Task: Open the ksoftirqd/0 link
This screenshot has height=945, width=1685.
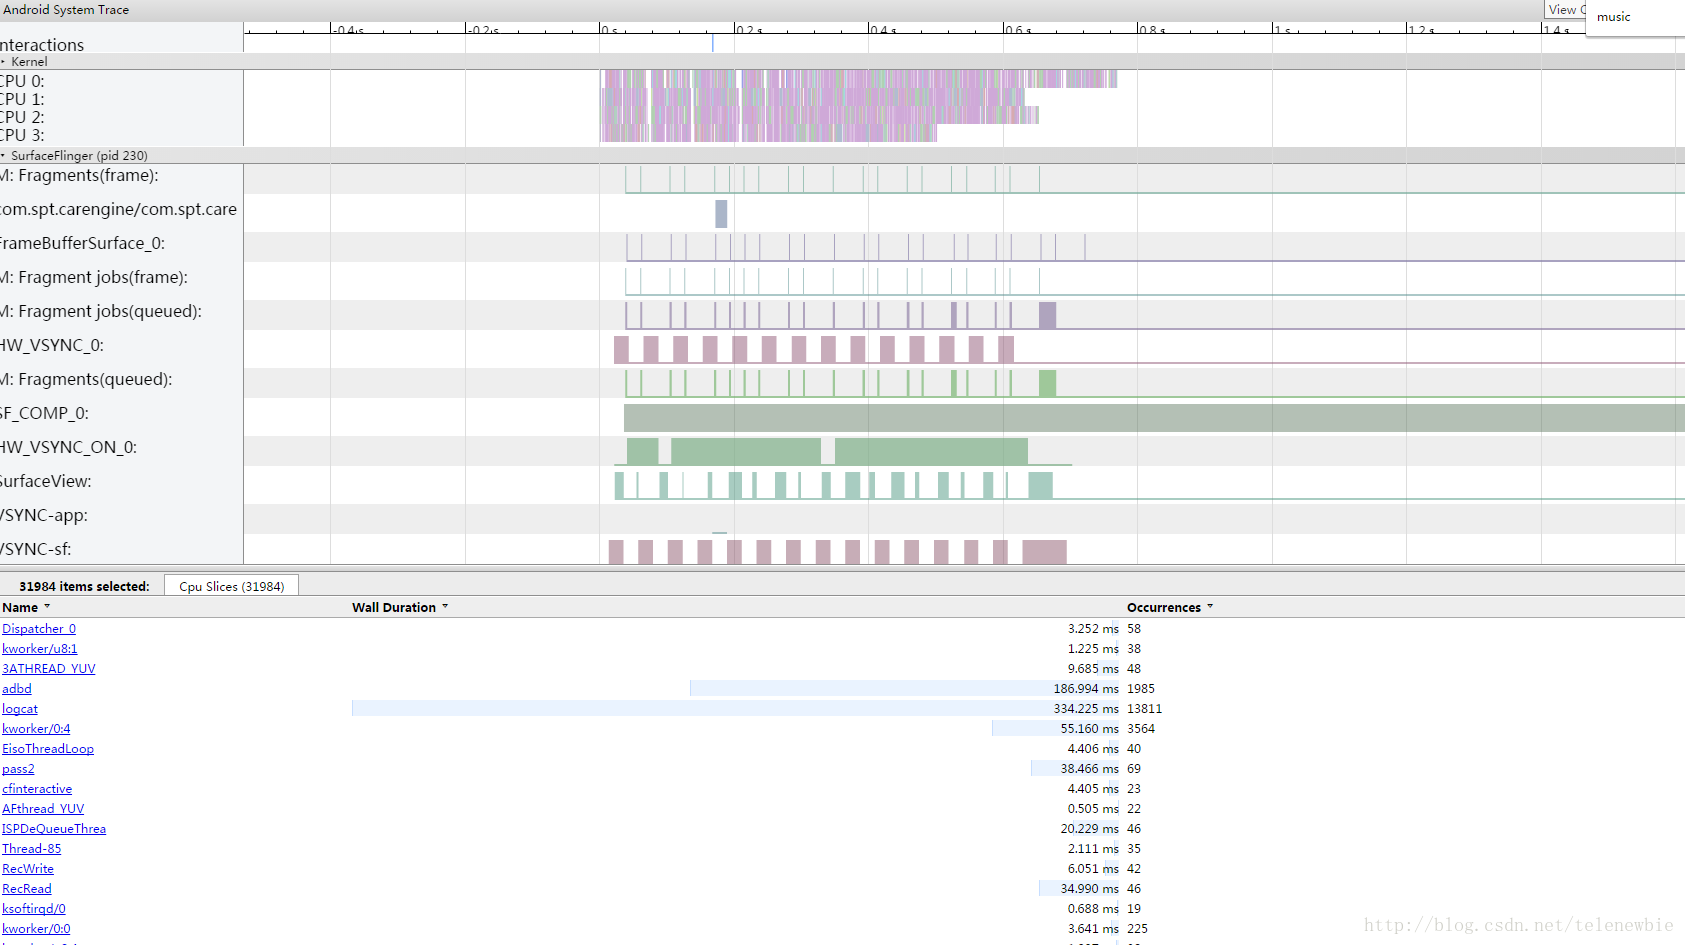Action: (34, 909)
